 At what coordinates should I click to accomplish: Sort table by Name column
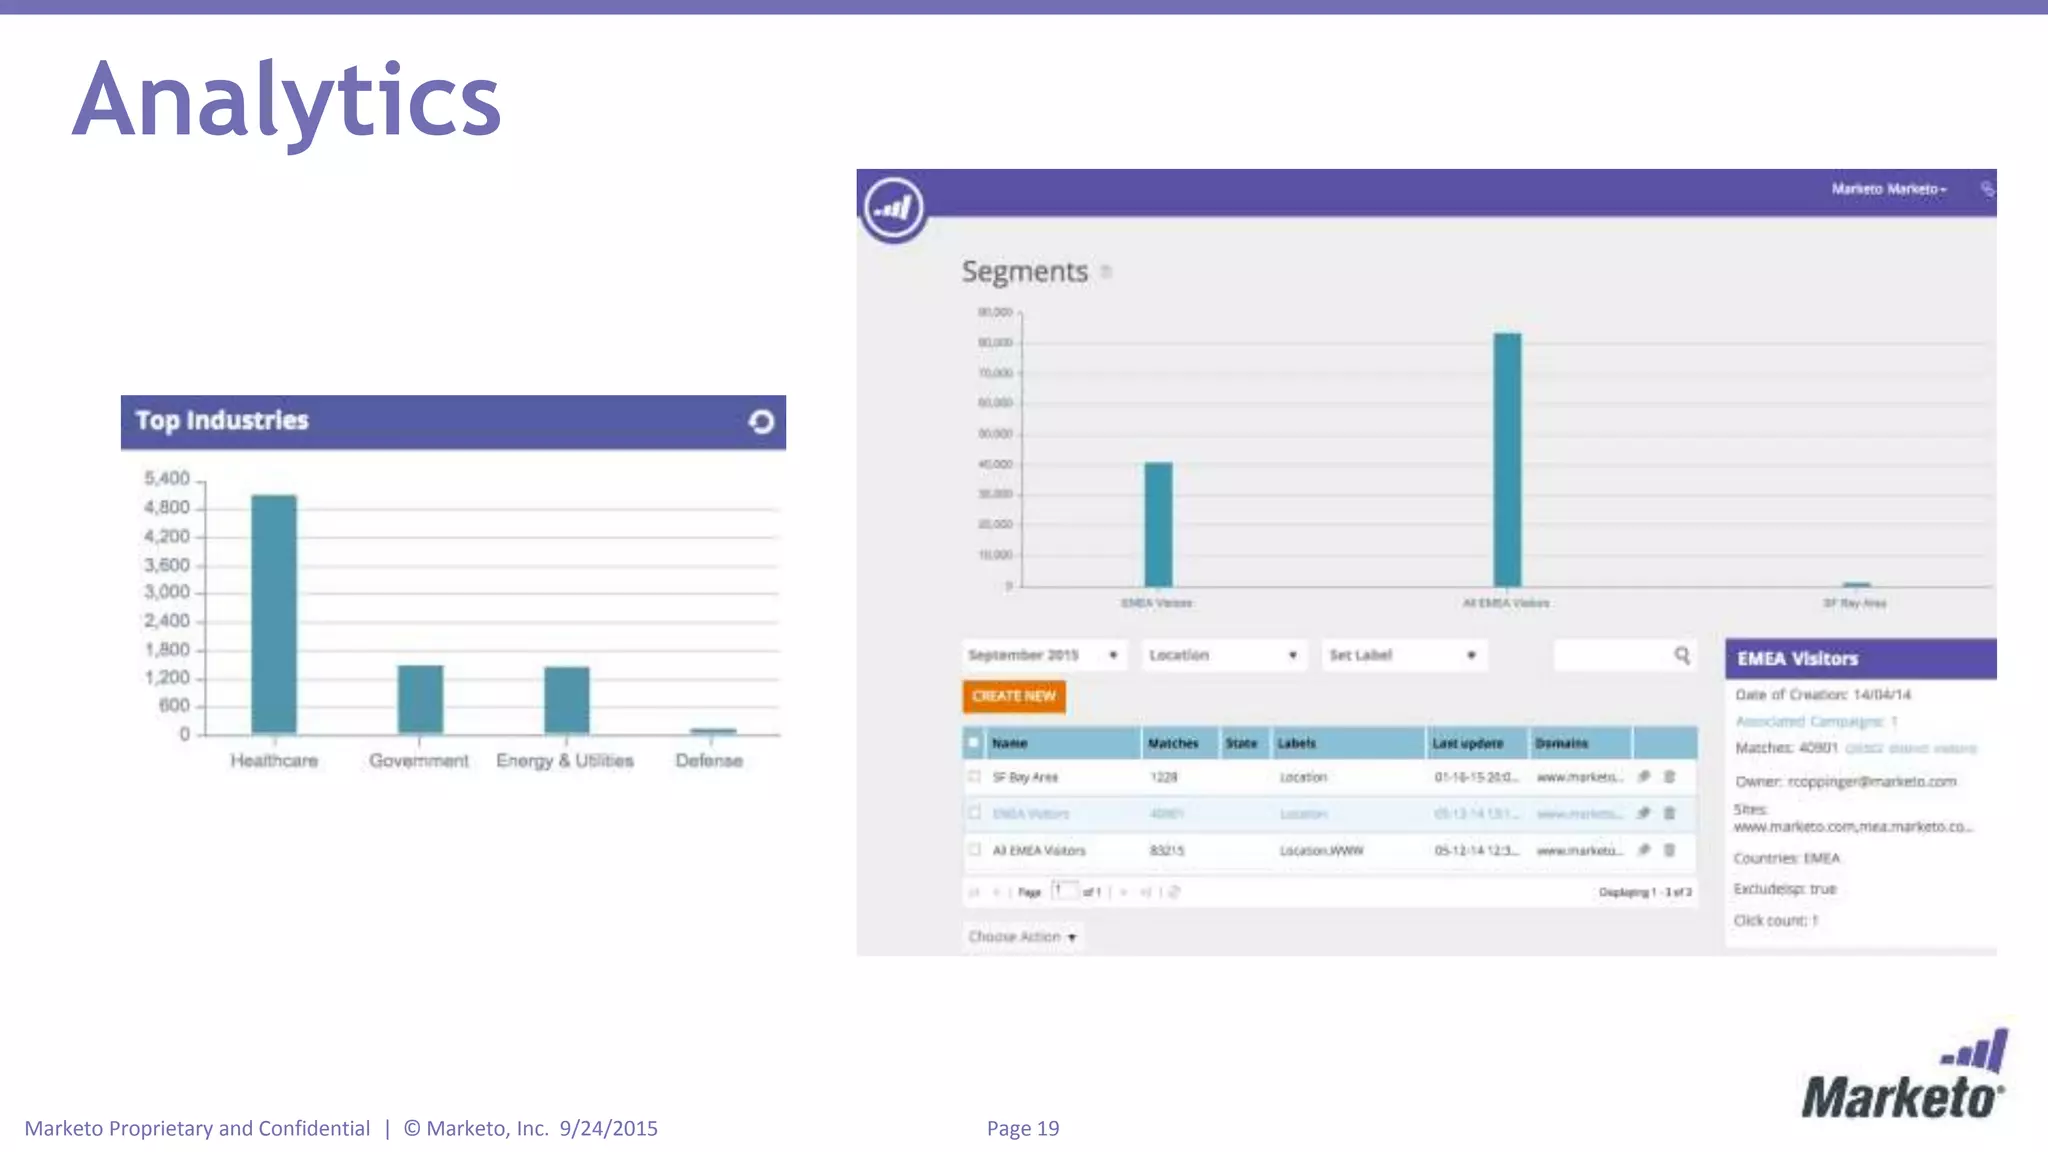pyautogui.click(x=1064, y=743)
